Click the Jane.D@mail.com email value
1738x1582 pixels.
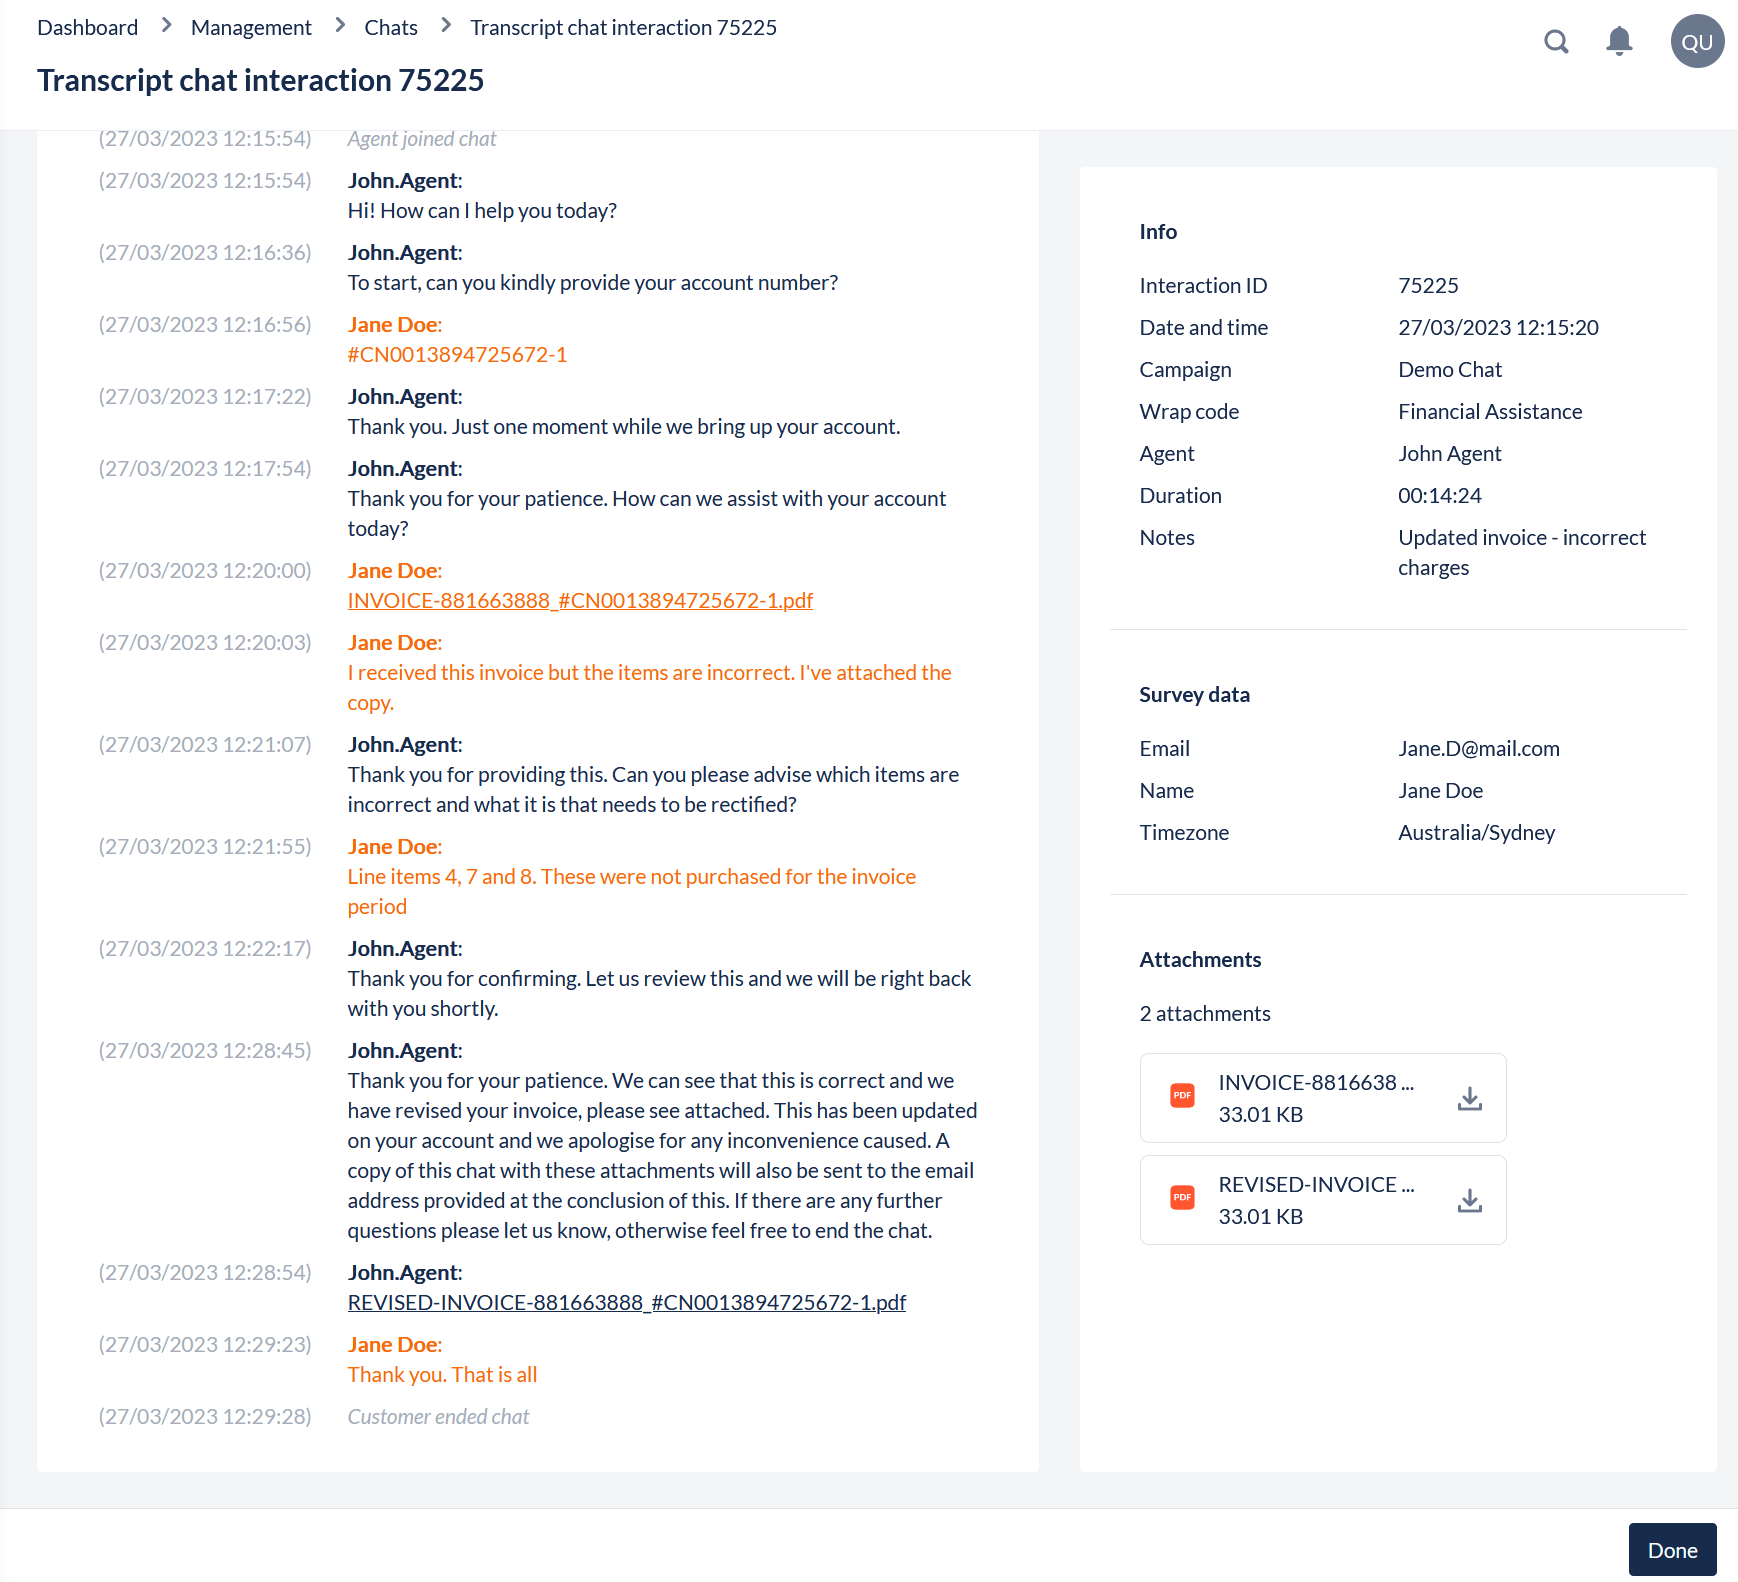1478,749
